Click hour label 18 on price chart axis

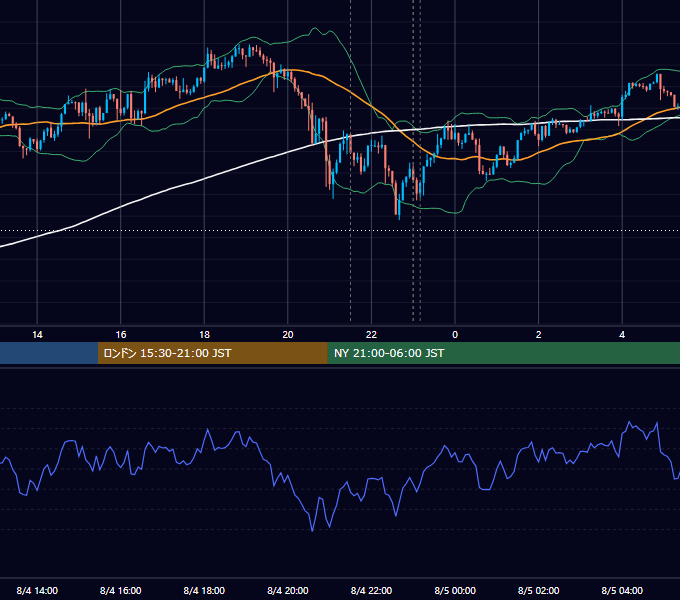[x=204, y=334]
